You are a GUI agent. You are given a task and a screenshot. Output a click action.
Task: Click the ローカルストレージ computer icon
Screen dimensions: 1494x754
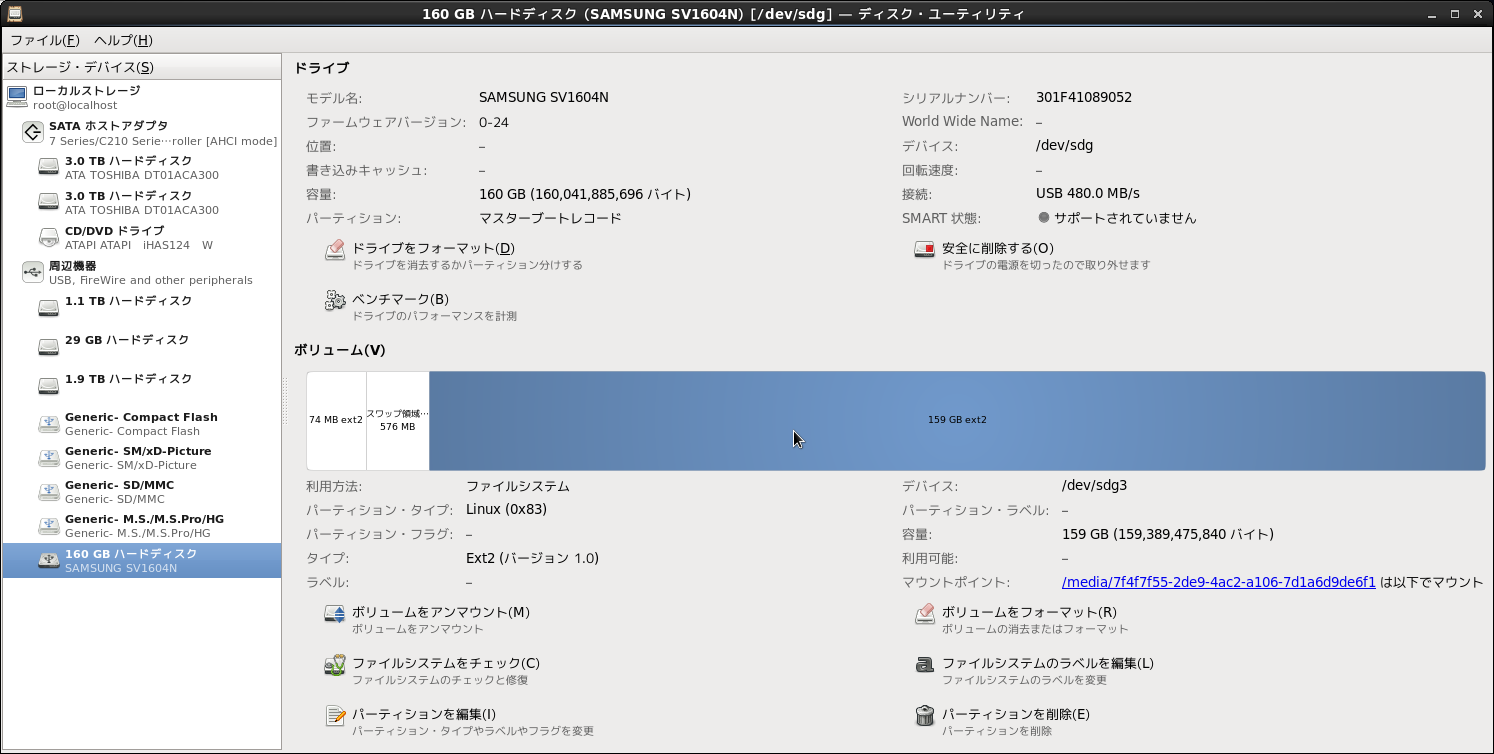[17, 96]
